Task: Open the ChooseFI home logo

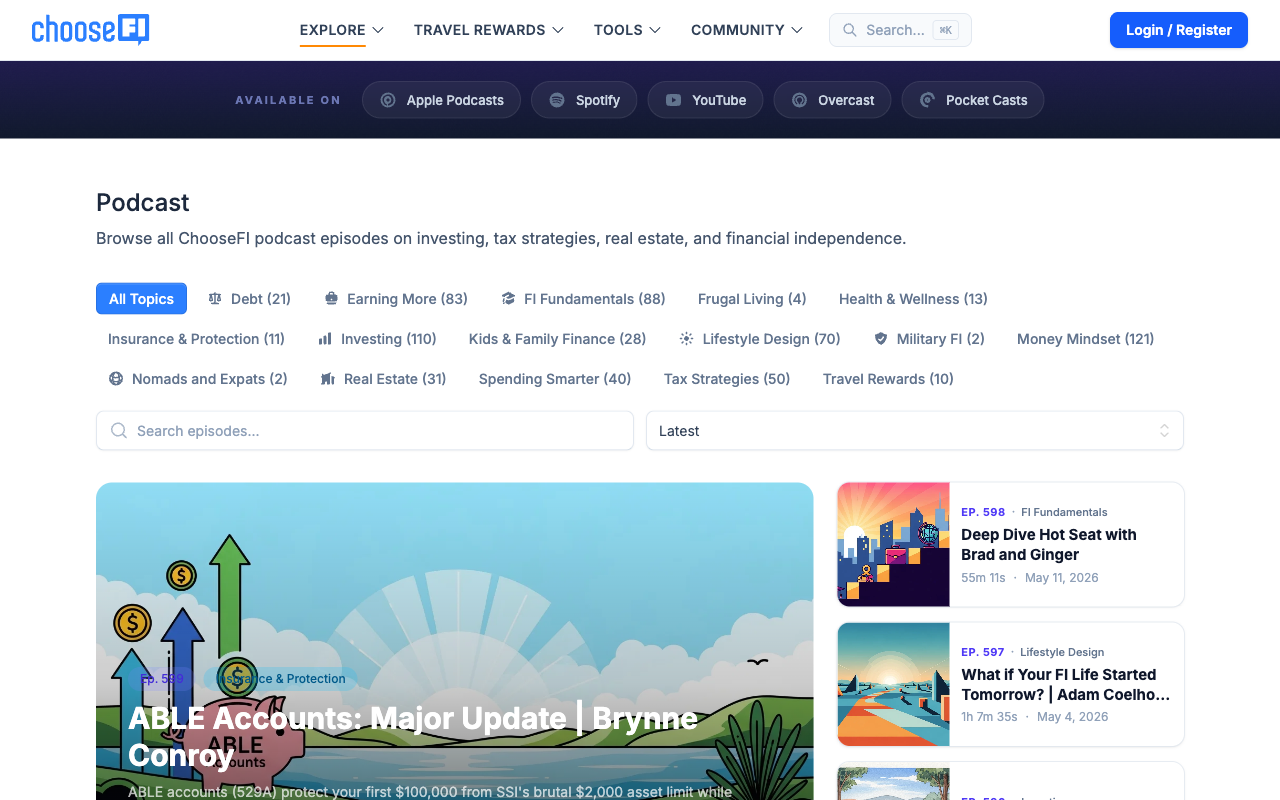Action: pyautogui.click(x=90, y=30)
